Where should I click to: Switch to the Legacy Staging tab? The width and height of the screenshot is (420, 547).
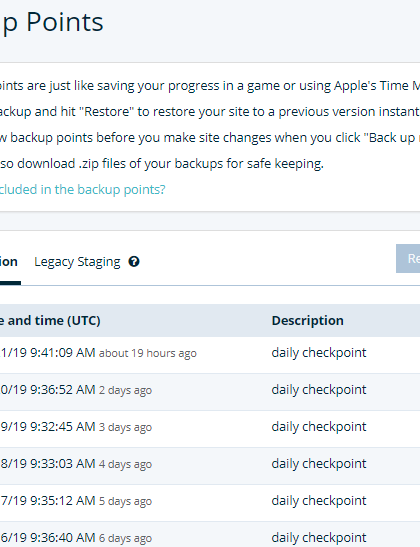tap(77, 262)
